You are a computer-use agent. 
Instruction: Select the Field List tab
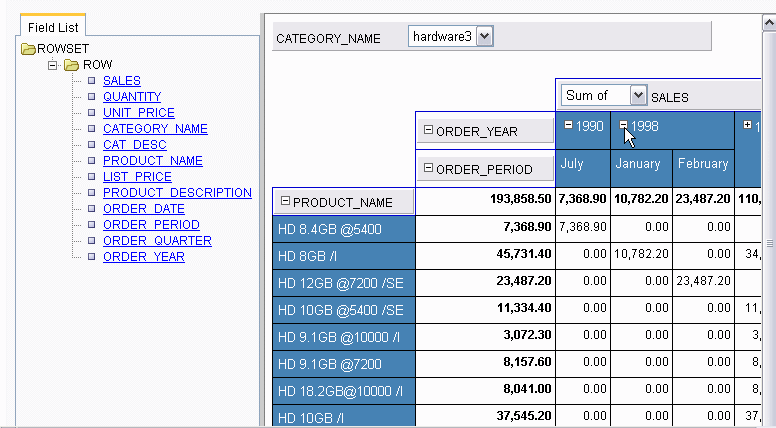[x=54, y=28]
